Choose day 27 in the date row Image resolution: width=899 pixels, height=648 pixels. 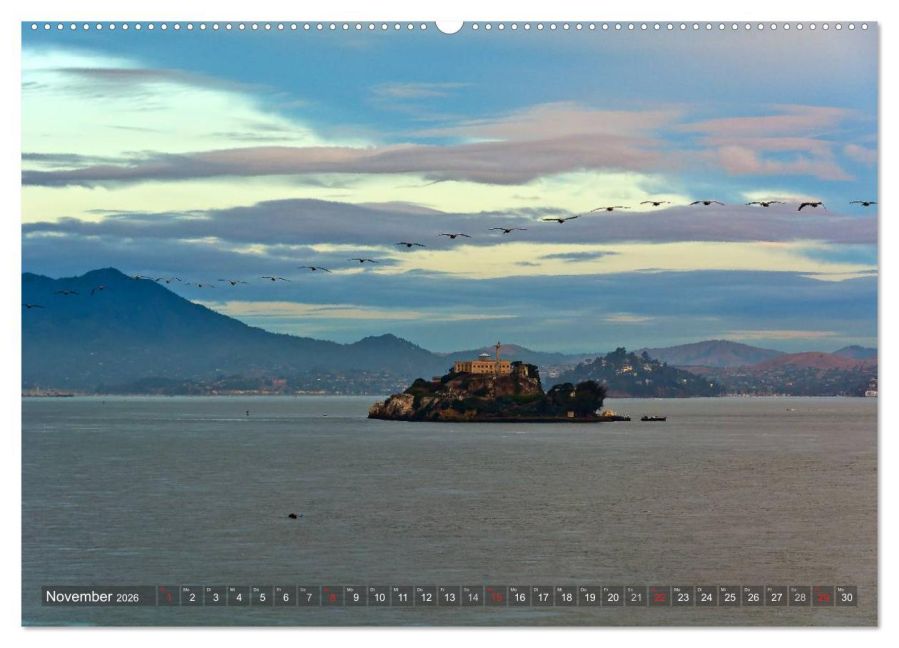(776, 597)
